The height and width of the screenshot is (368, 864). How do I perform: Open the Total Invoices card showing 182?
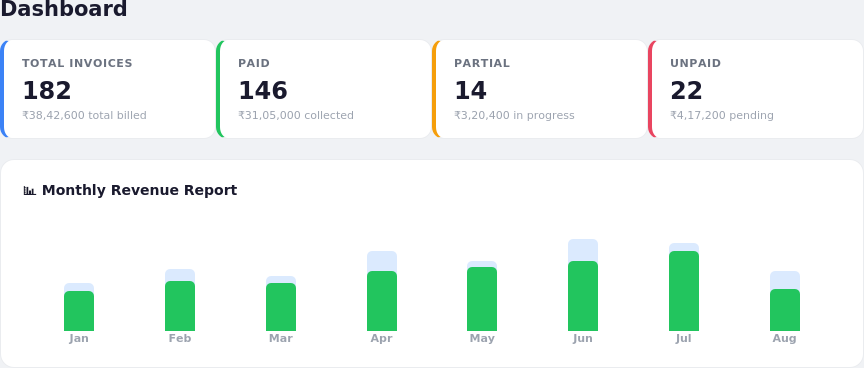coord(108,89)
